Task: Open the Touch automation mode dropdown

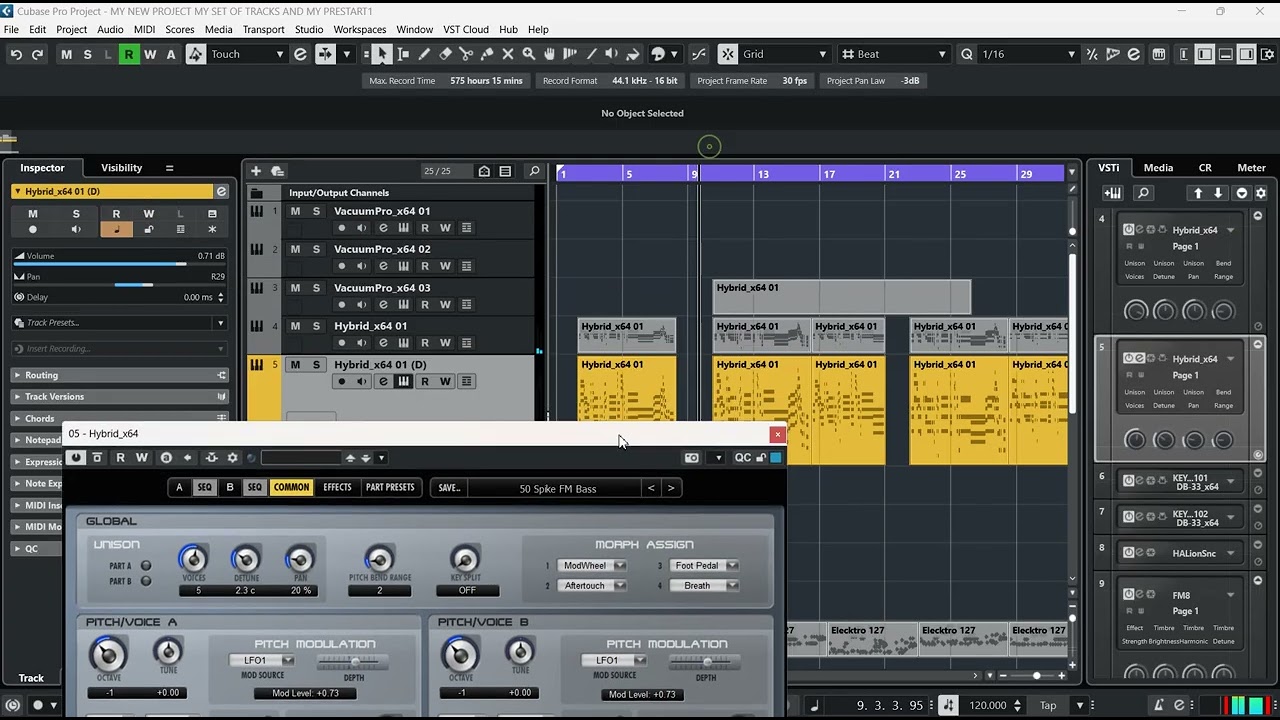Action: pos(247,54)
